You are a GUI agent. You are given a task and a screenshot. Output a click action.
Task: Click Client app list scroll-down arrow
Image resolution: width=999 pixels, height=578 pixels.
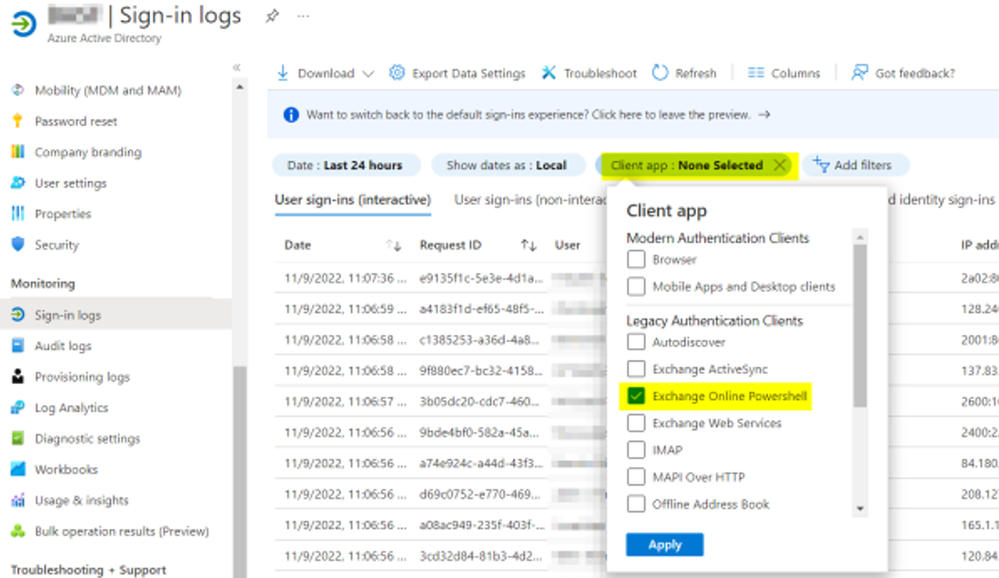tap(860, 509)
